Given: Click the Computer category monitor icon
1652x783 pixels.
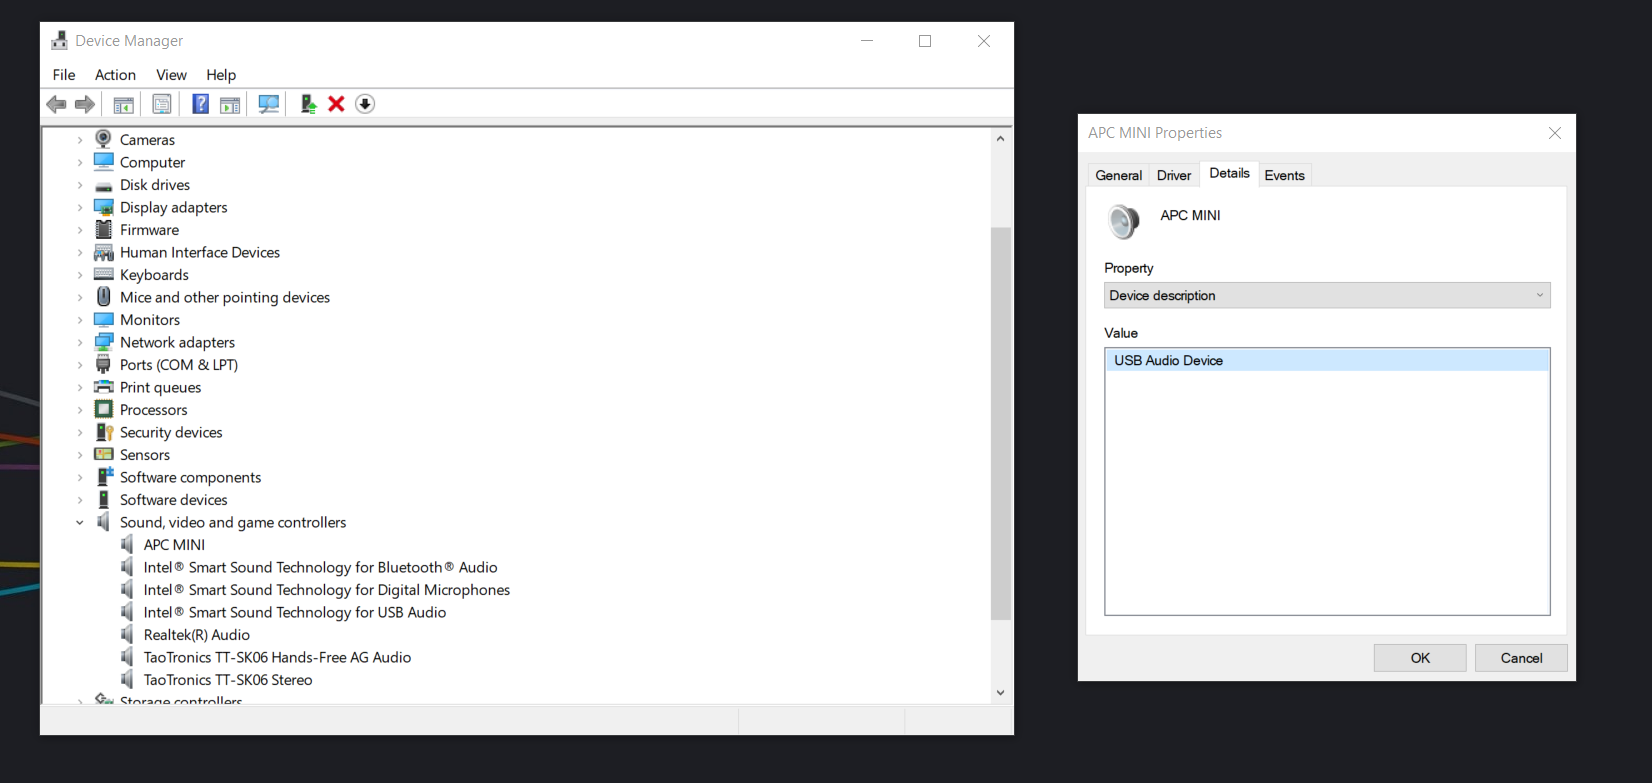Looking at the screenshot, I should [x=104, y=161].
